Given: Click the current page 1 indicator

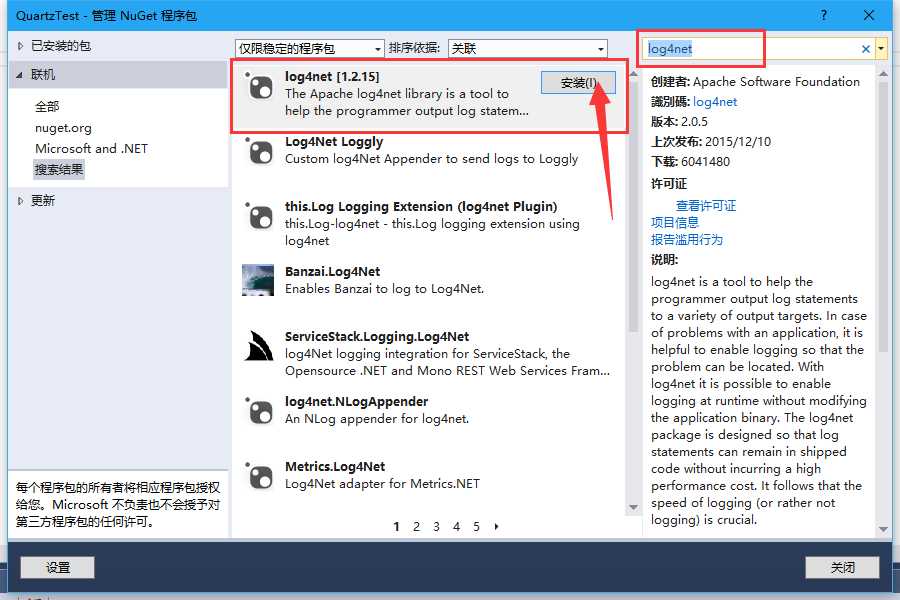Looking at the screenshot, I should point(396,527).
